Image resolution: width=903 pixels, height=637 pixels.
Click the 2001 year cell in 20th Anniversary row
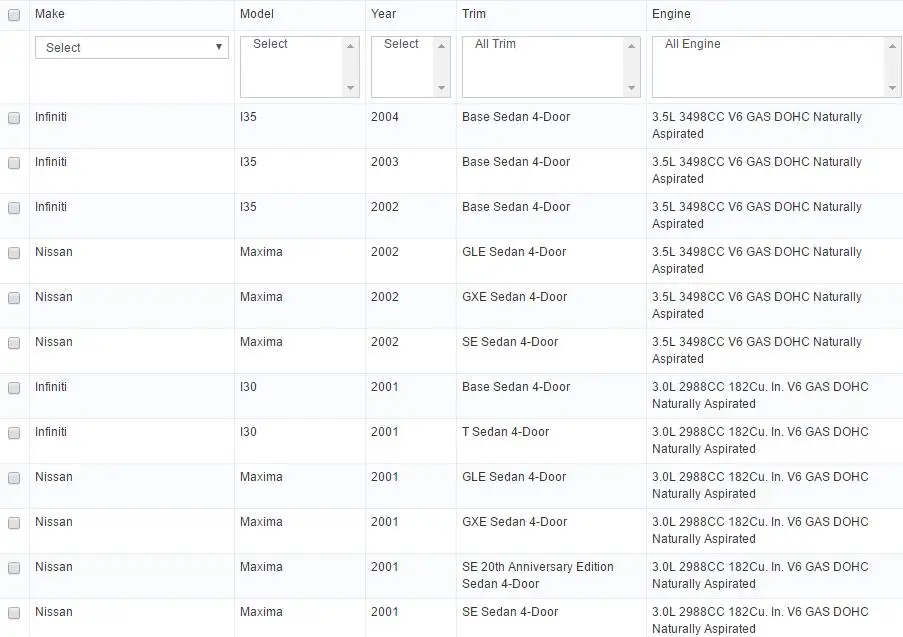385,566
